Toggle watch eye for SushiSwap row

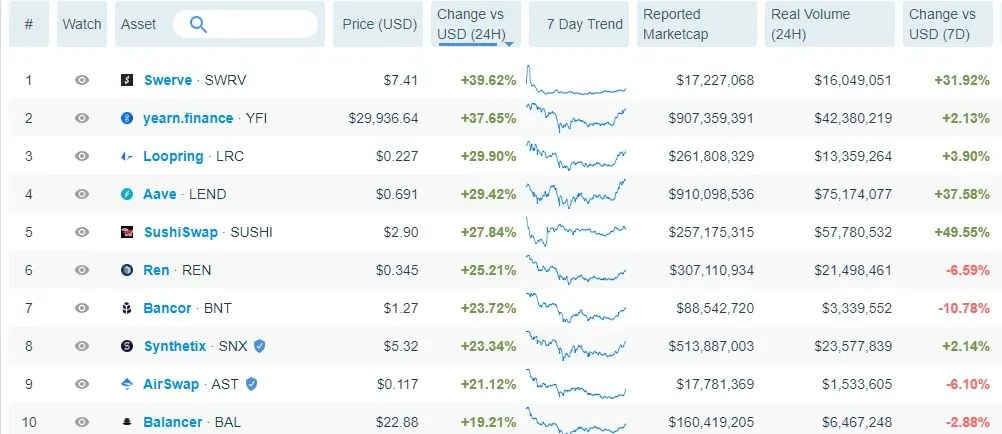point(82,232)
